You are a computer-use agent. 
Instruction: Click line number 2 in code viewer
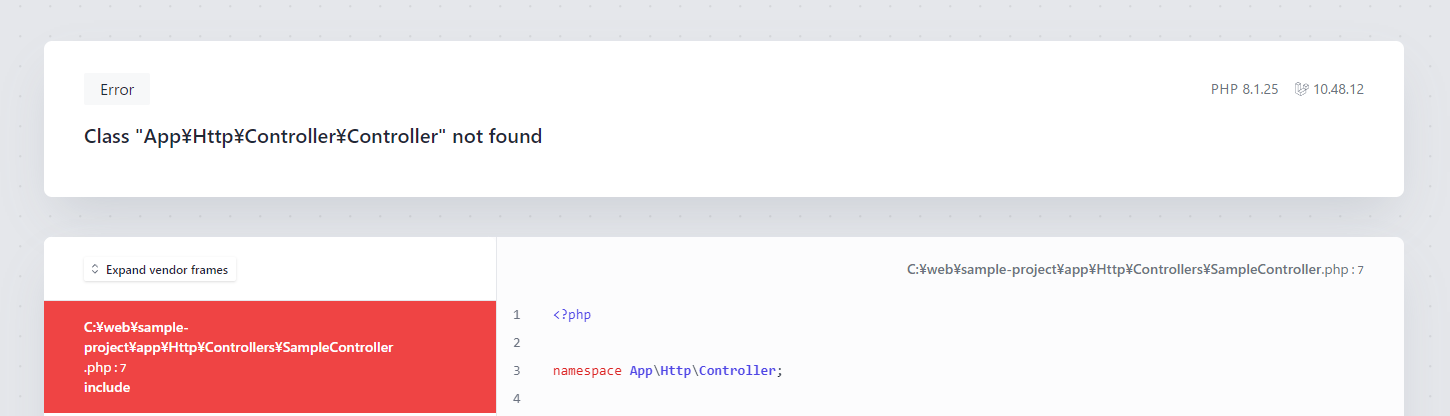[x=517, y=343]
